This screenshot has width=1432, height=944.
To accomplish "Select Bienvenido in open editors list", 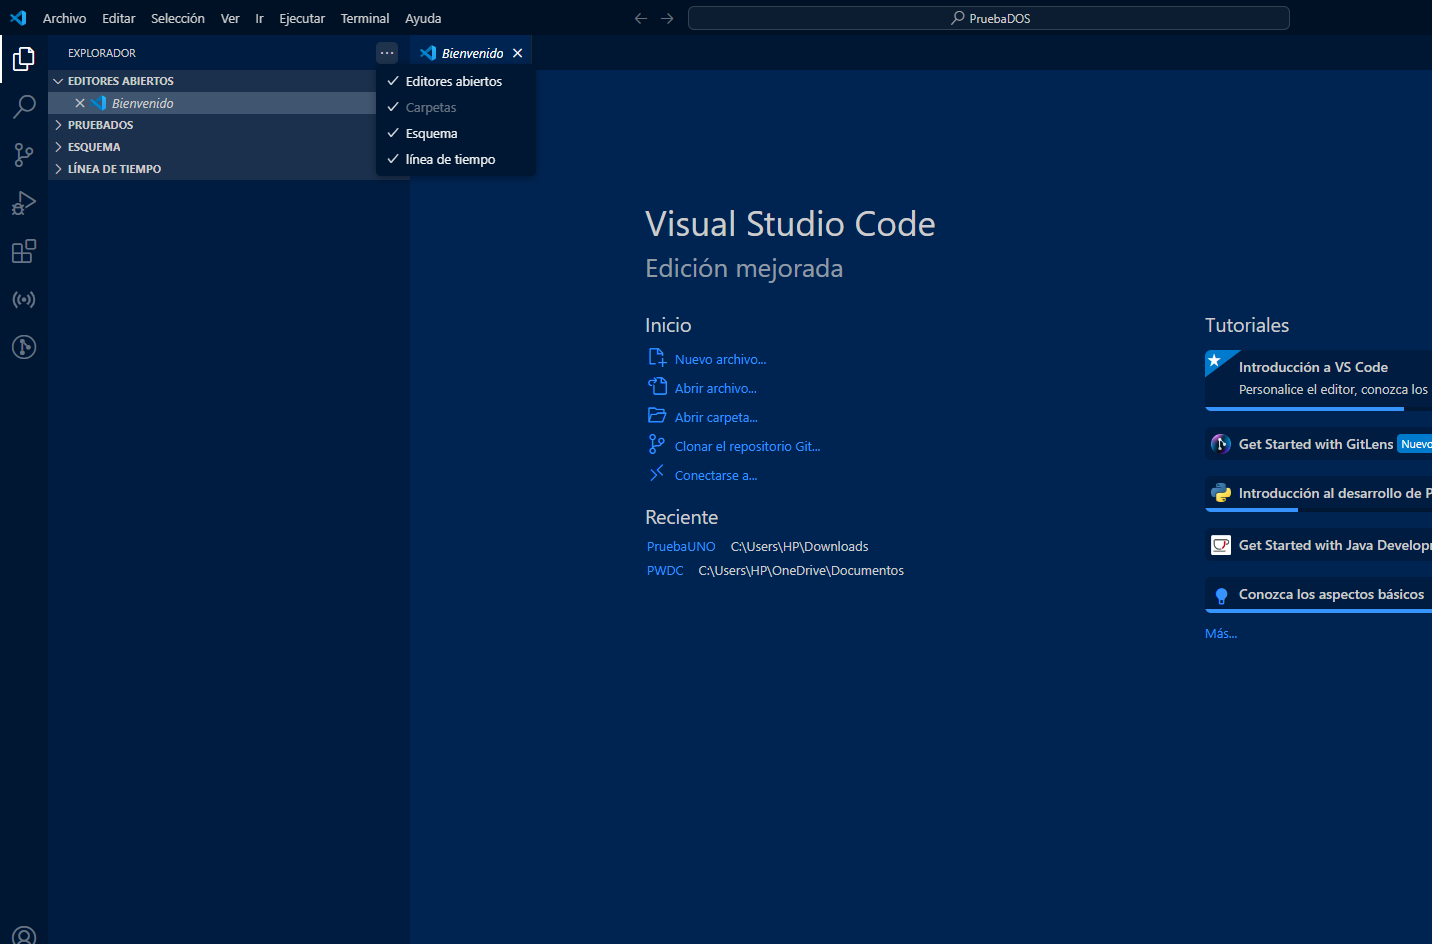I will (x=212, y=103).
